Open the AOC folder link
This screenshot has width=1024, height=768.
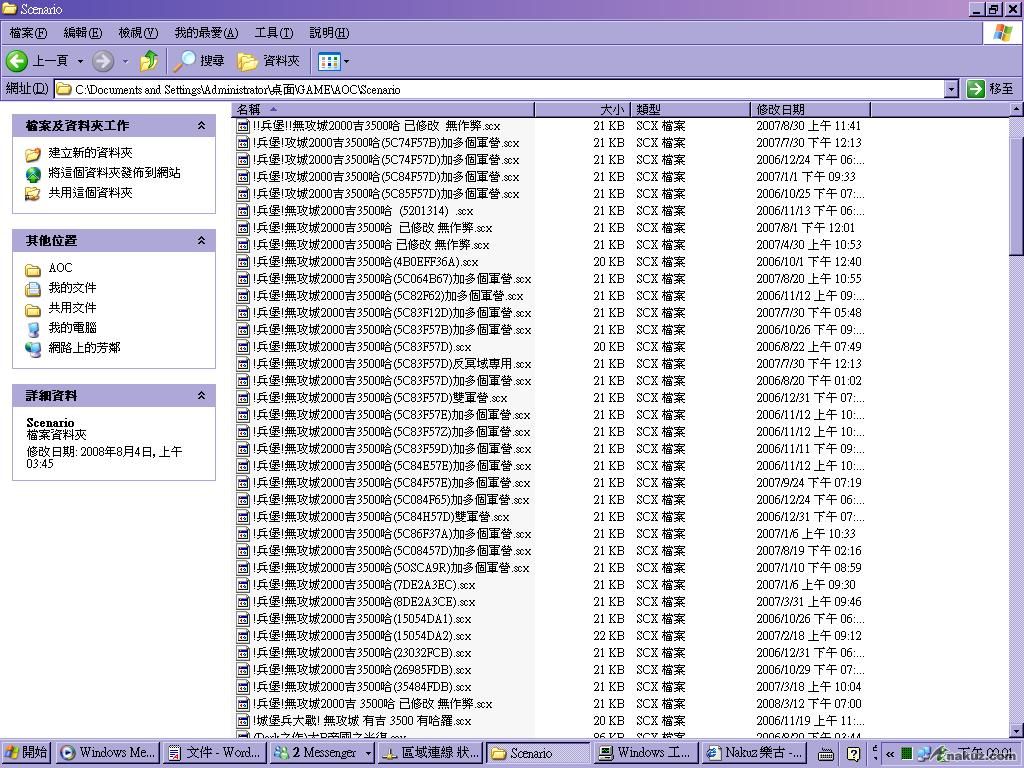(x=60, y=268)
